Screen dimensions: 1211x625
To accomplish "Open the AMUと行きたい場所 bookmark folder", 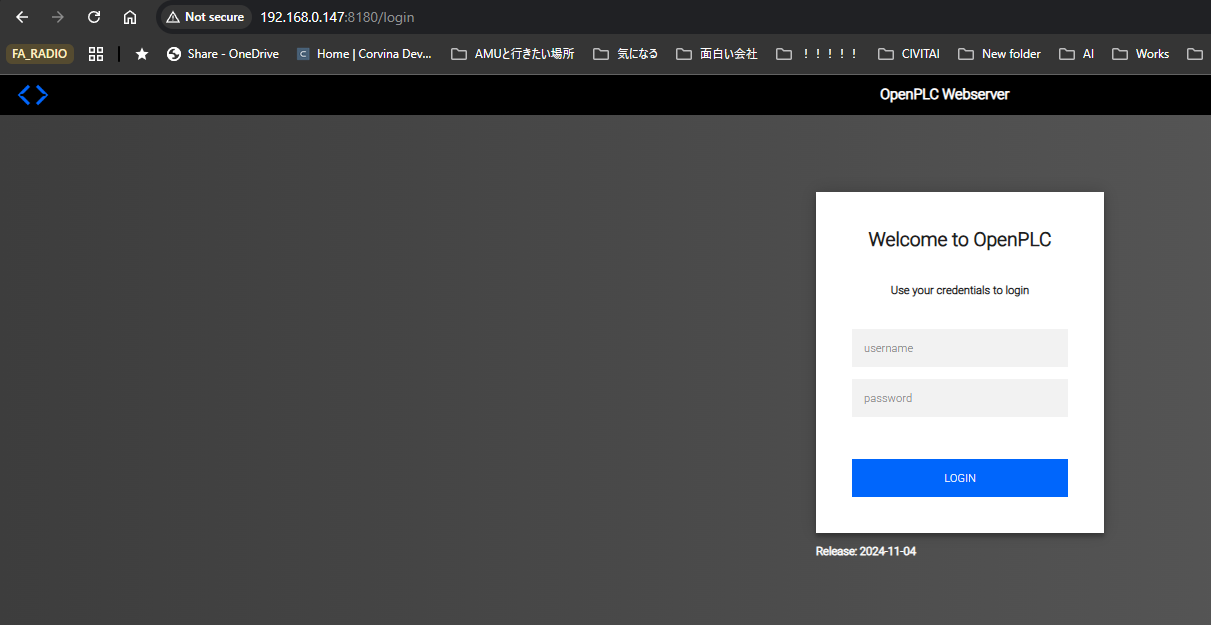I will (513, 54).
